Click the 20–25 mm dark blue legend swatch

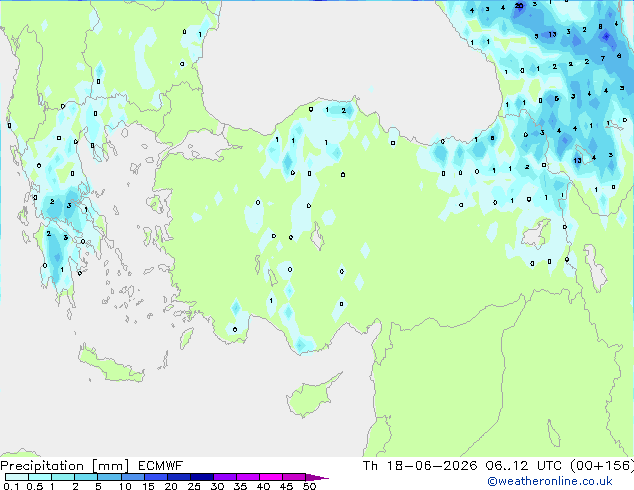[178, 477]
